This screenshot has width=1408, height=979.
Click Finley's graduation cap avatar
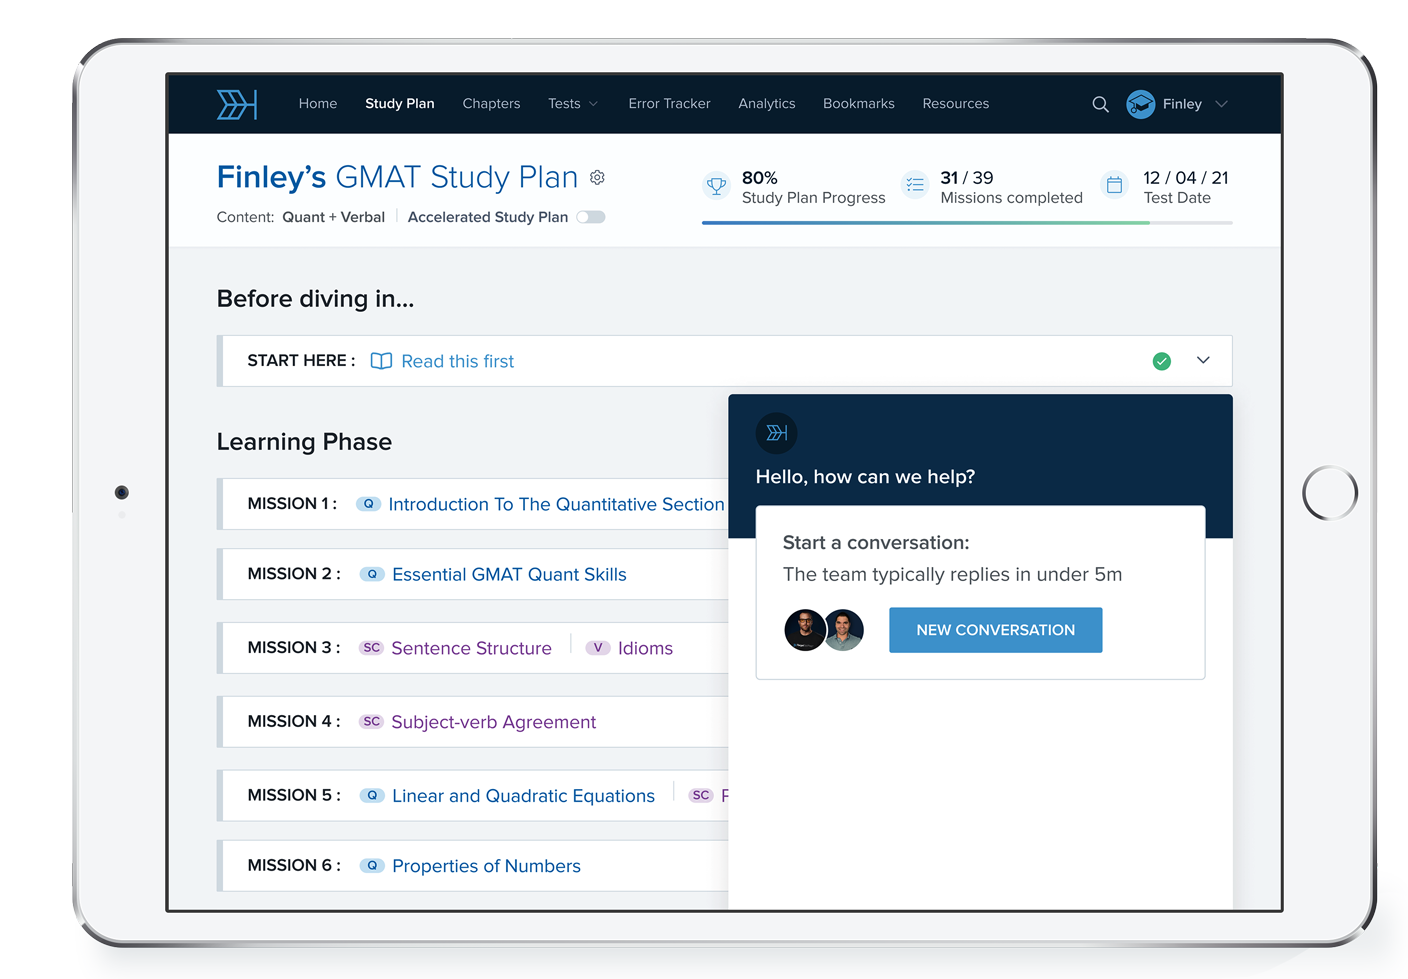click(x=1140, y=104)
